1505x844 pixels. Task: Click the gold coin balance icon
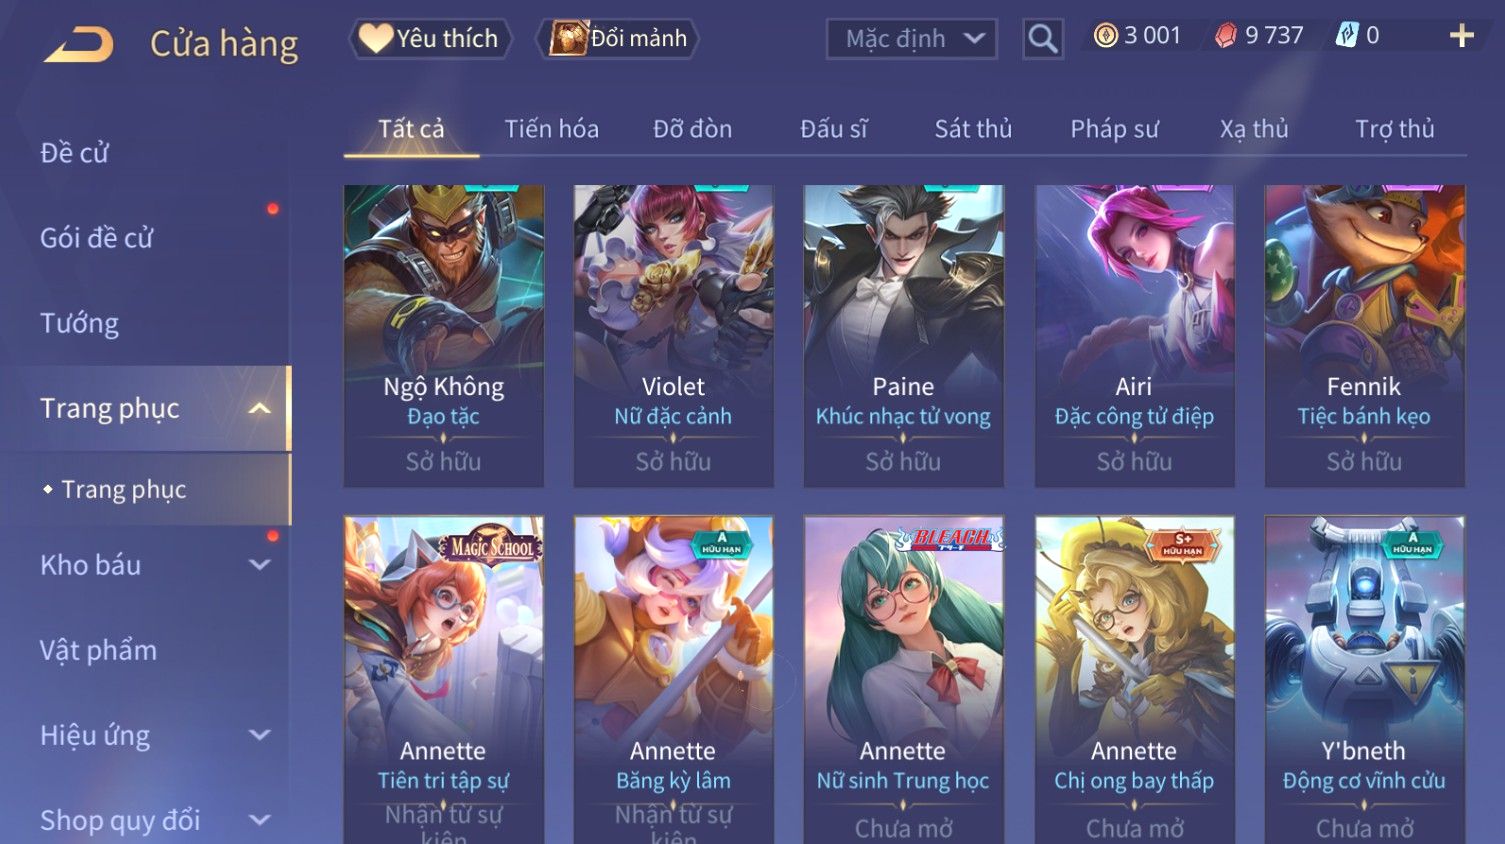coord(1105,36)
